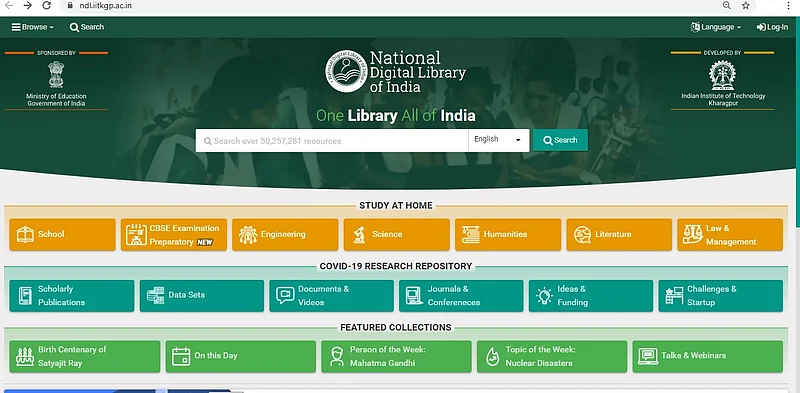
Task: Click the Journals & Conferences icon
Action: 414,296
